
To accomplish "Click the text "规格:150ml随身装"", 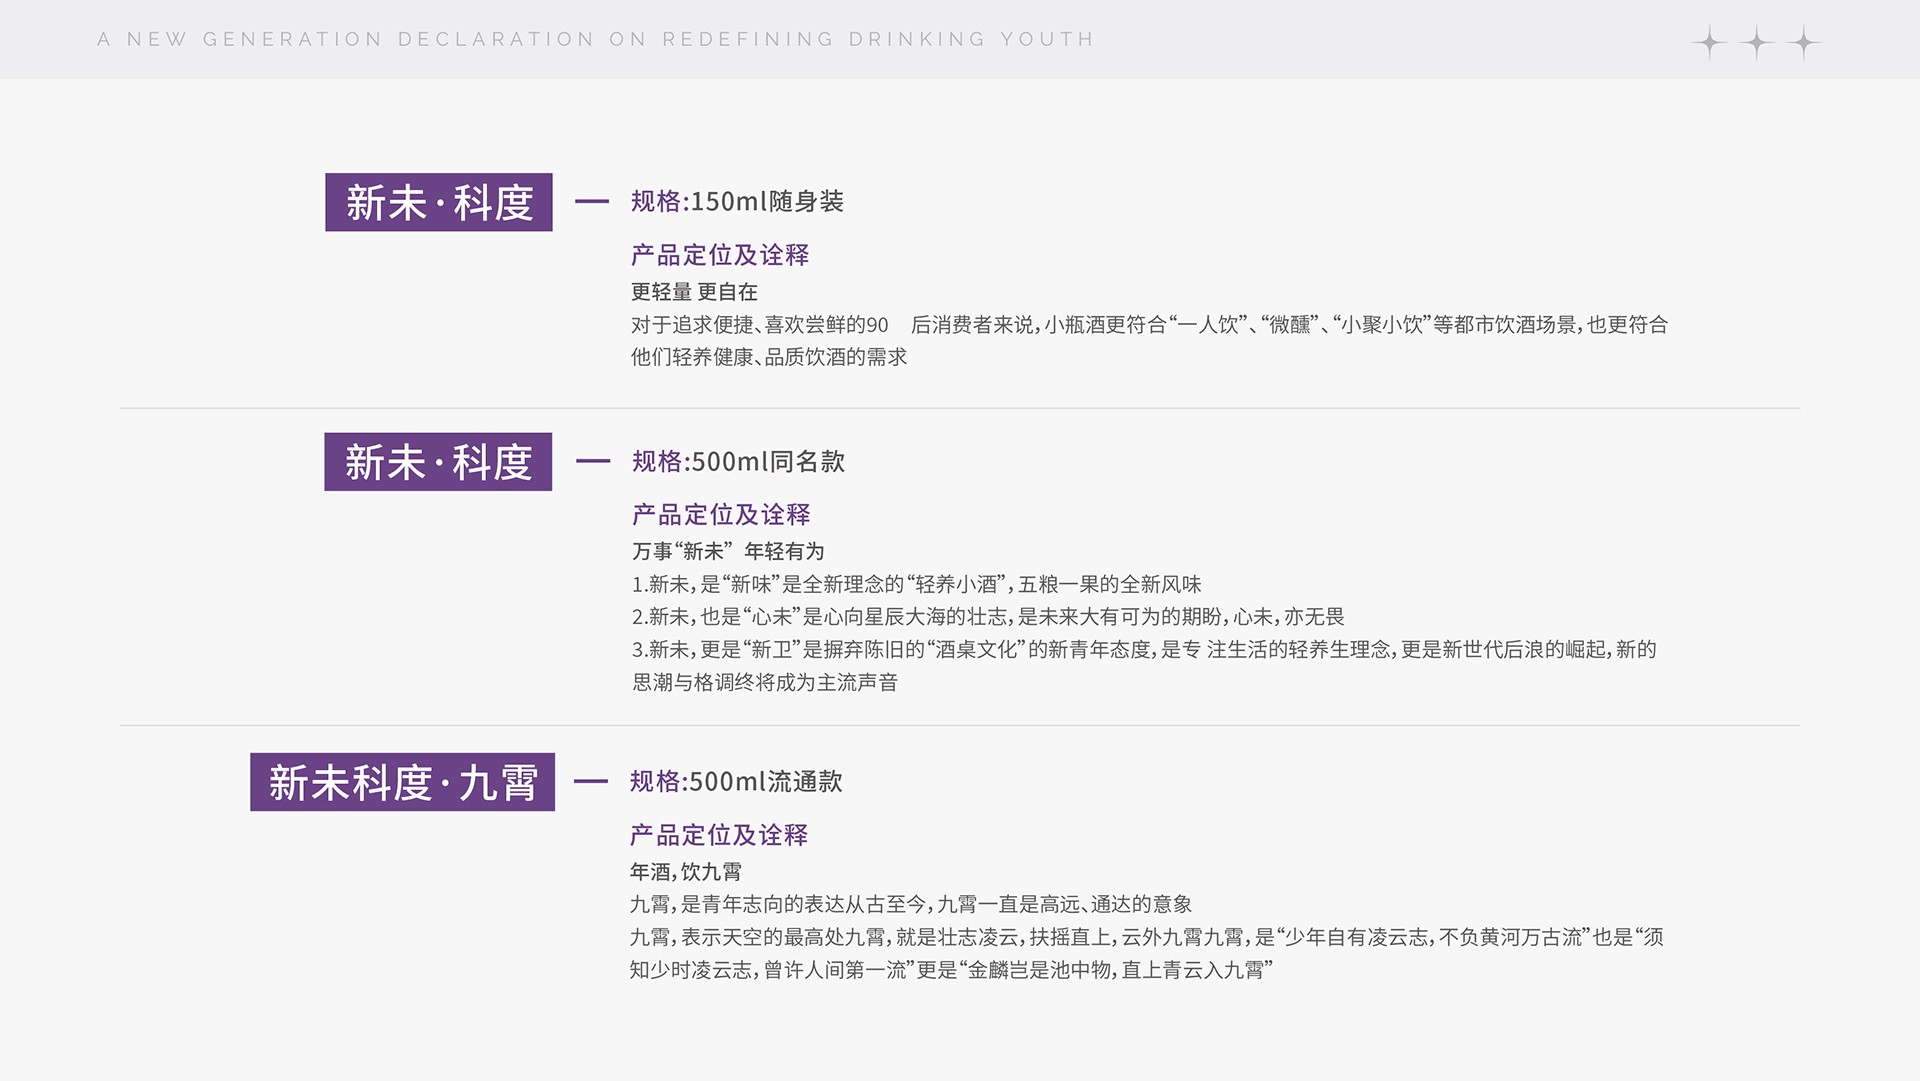I will (737, 201).
